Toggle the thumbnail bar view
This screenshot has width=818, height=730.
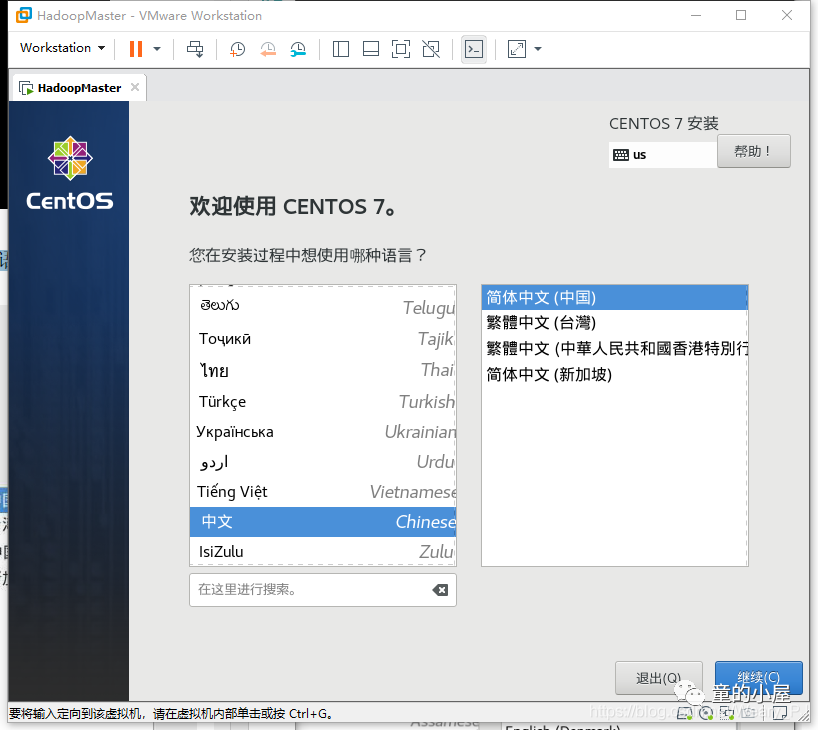pos(371,49)
